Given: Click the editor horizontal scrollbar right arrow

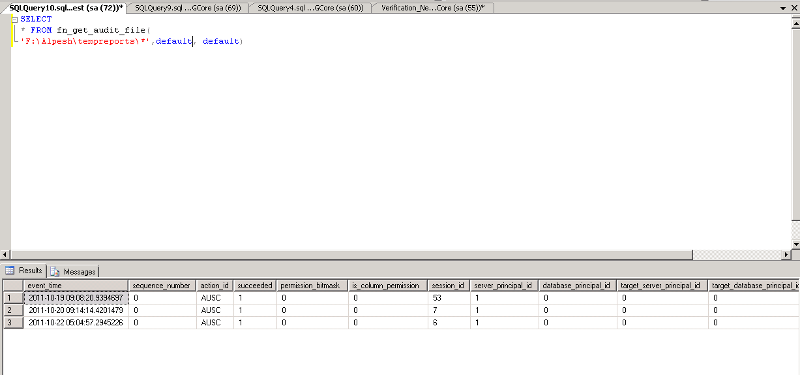Looking at the screenshot, I should pos(786,254).
